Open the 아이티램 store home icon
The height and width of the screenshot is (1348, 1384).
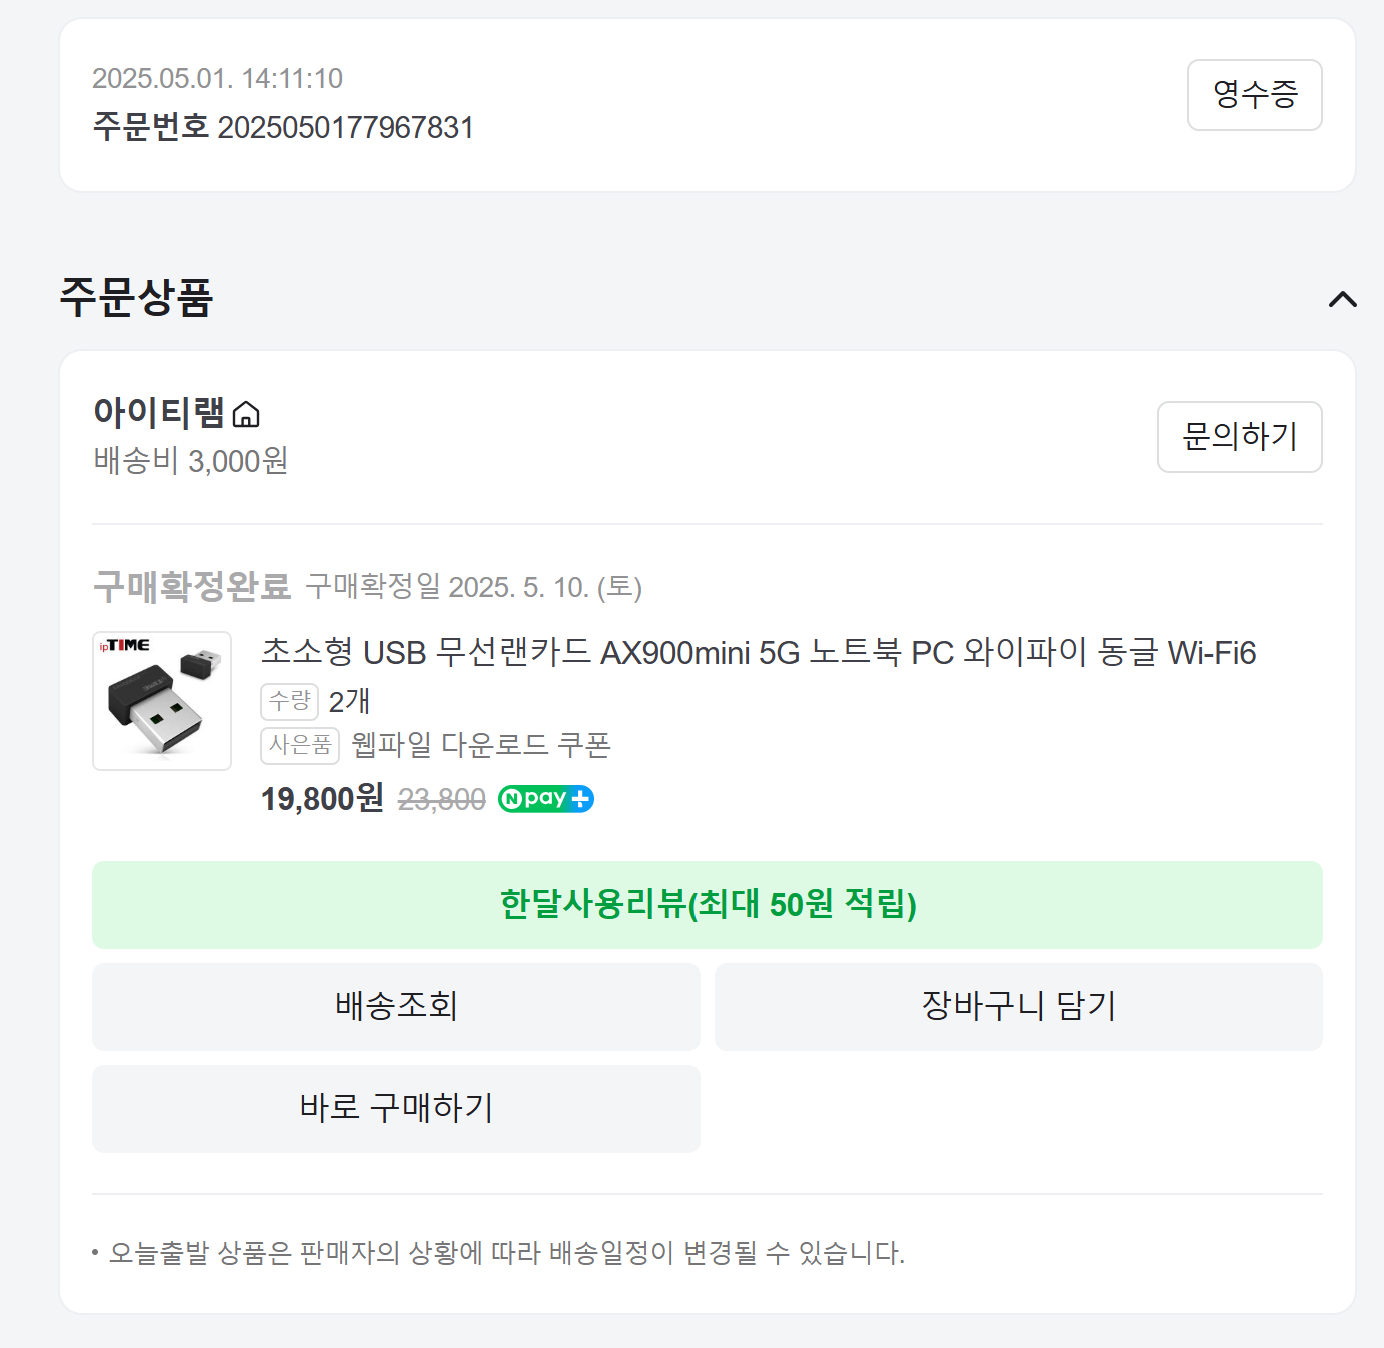(246, 414)
